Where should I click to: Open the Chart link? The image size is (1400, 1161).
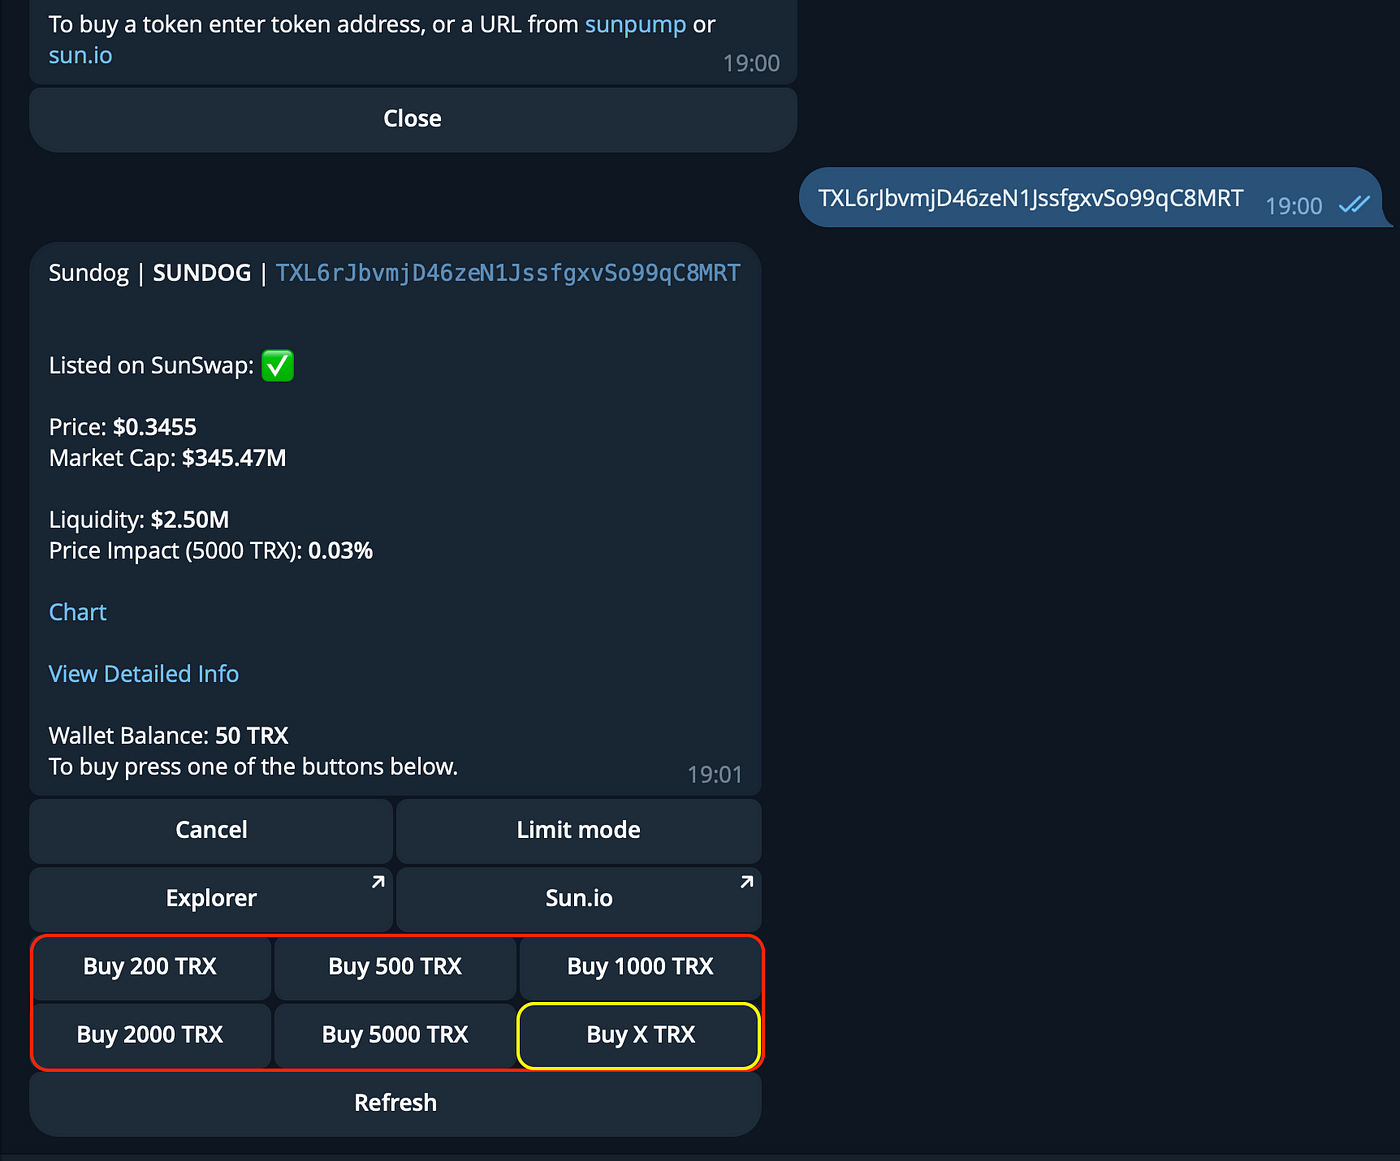coord(78,612)
